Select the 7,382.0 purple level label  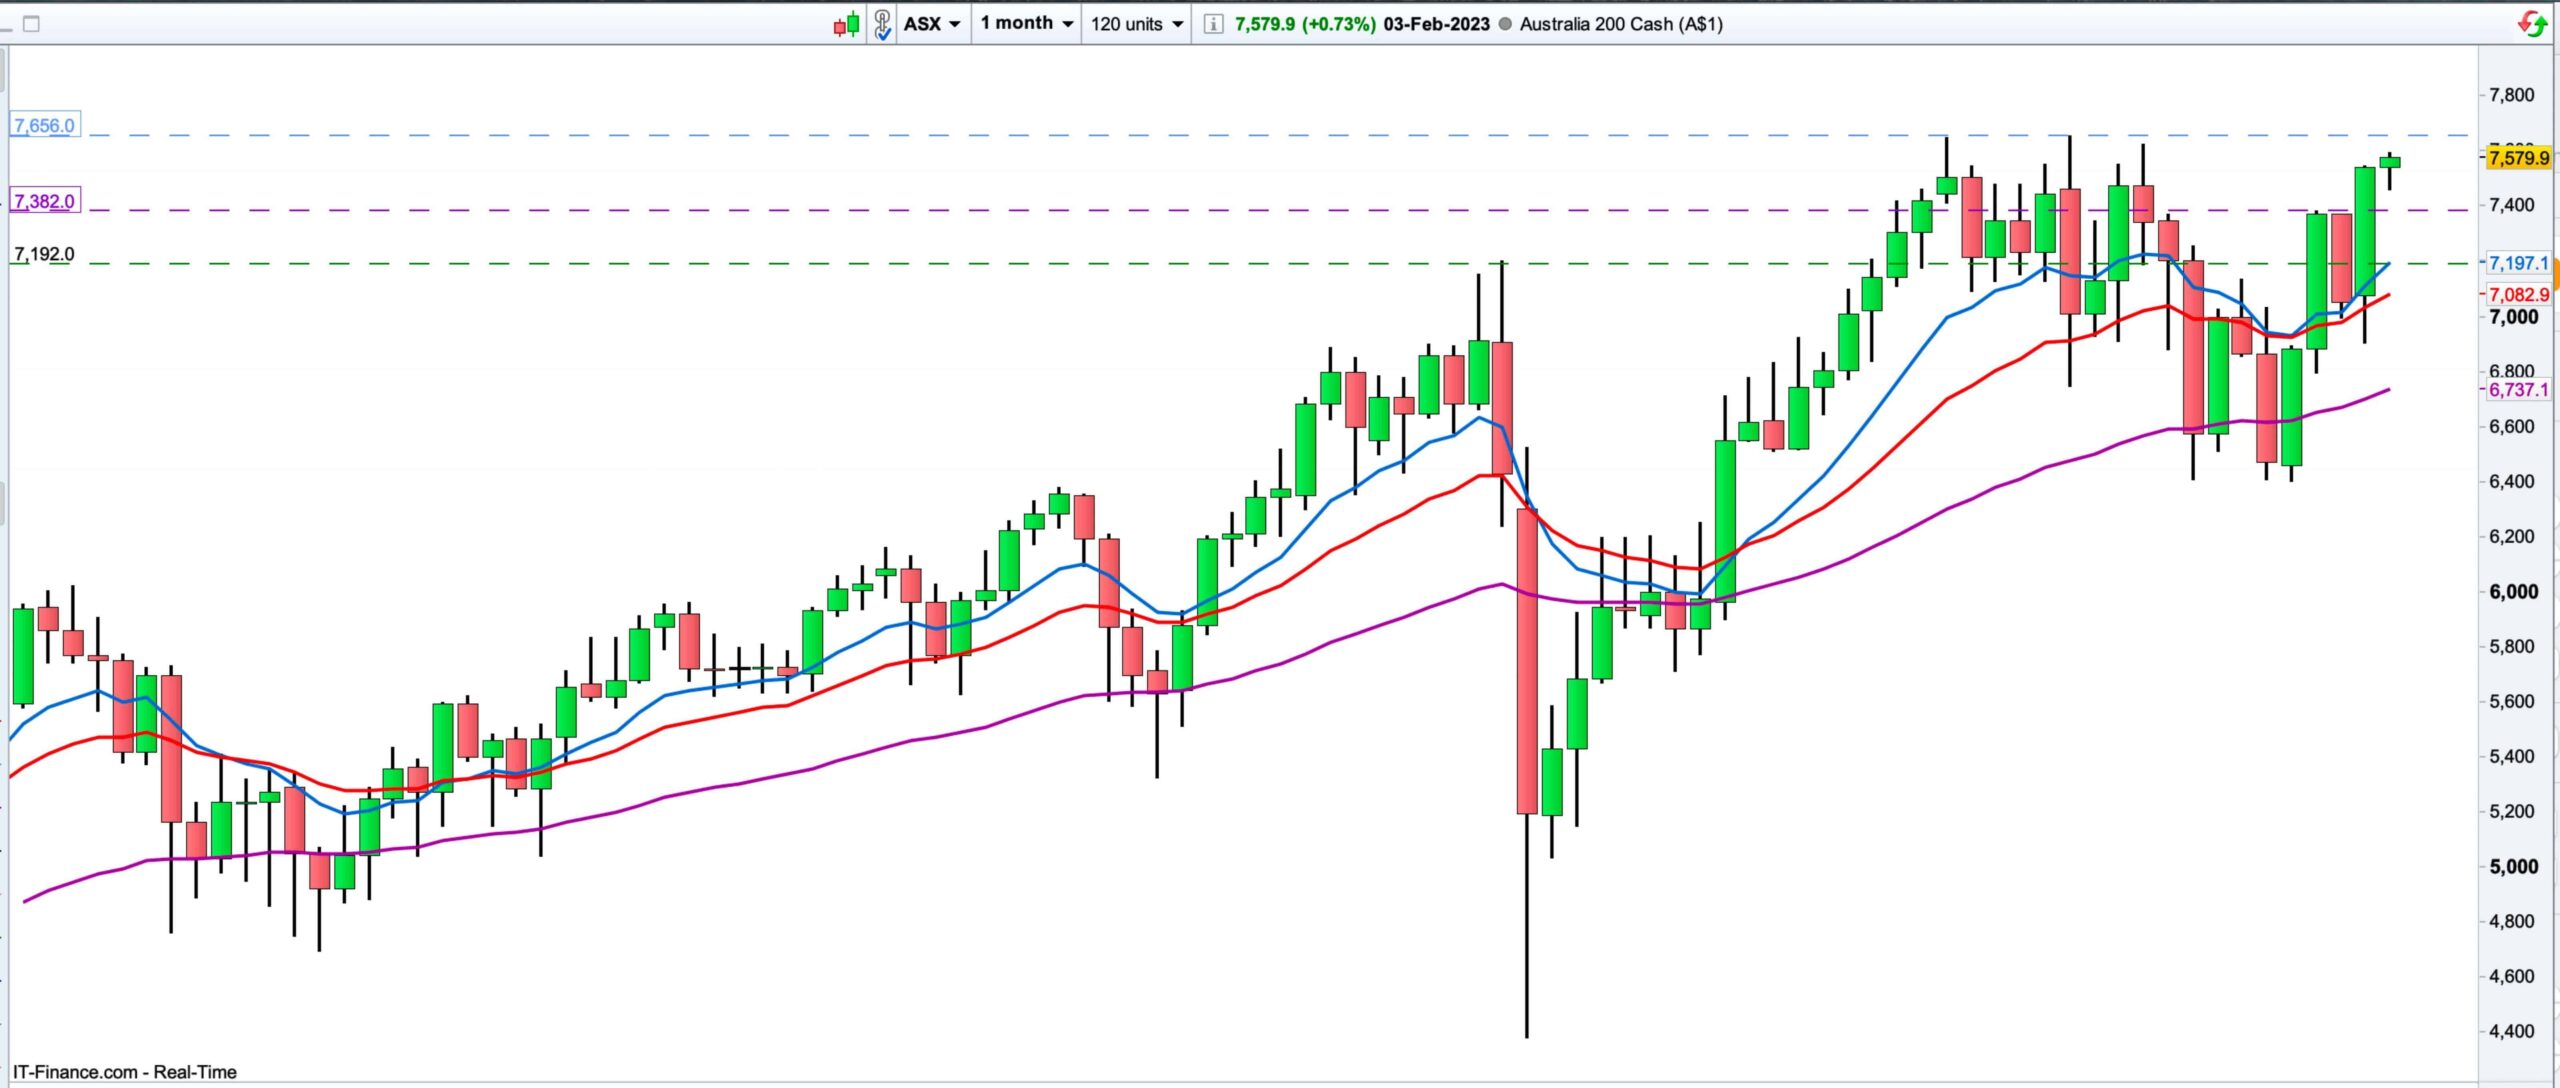44,201
